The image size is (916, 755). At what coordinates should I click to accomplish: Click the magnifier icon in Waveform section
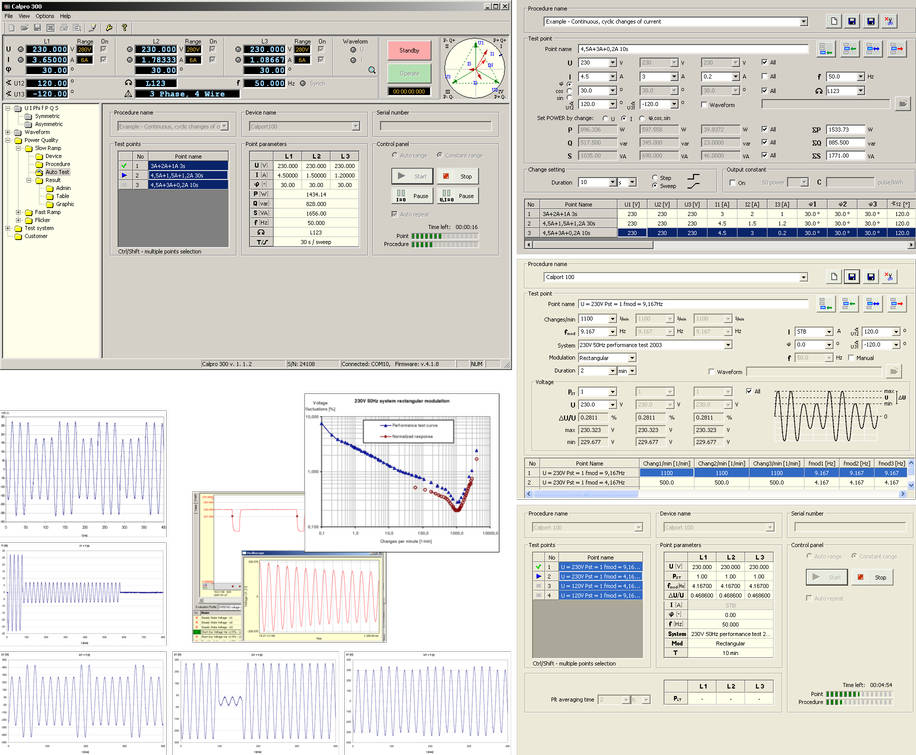(372, 70)
